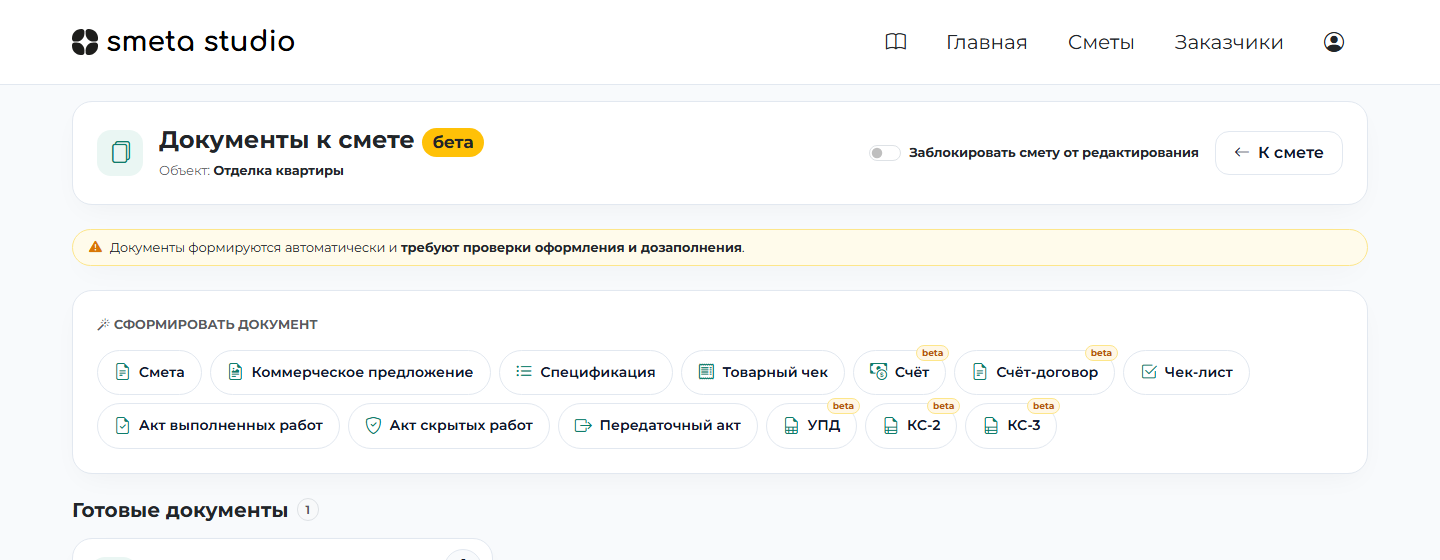This screenshot has height=560, width=1440.
Task: Generate Акт выполненных работ
Action: [x=218, y=426]
